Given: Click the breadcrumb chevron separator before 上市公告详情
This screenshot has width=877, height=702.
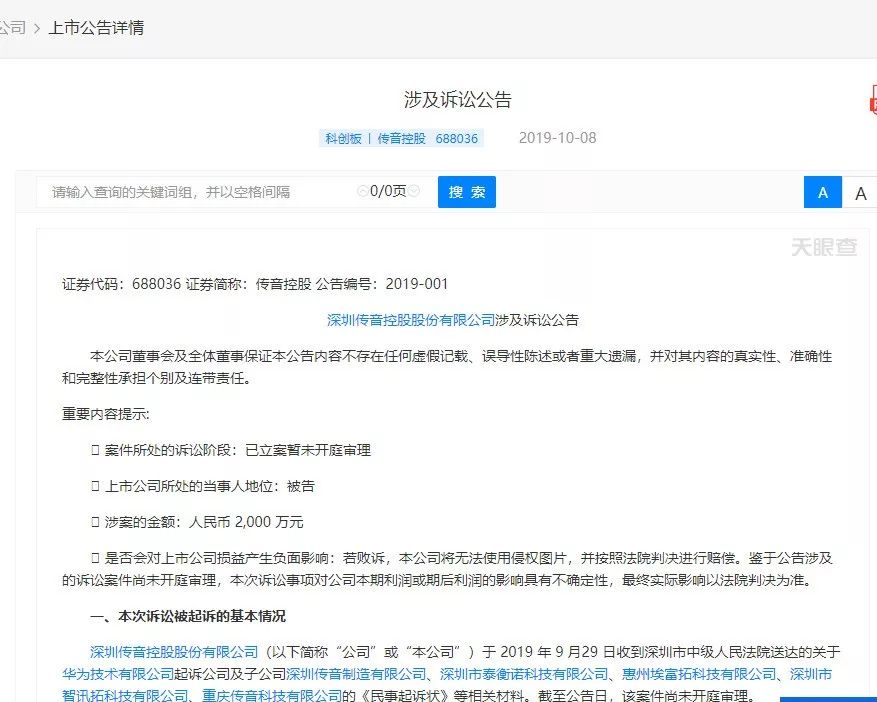Looking at the screenshot, I should point(37,28).
